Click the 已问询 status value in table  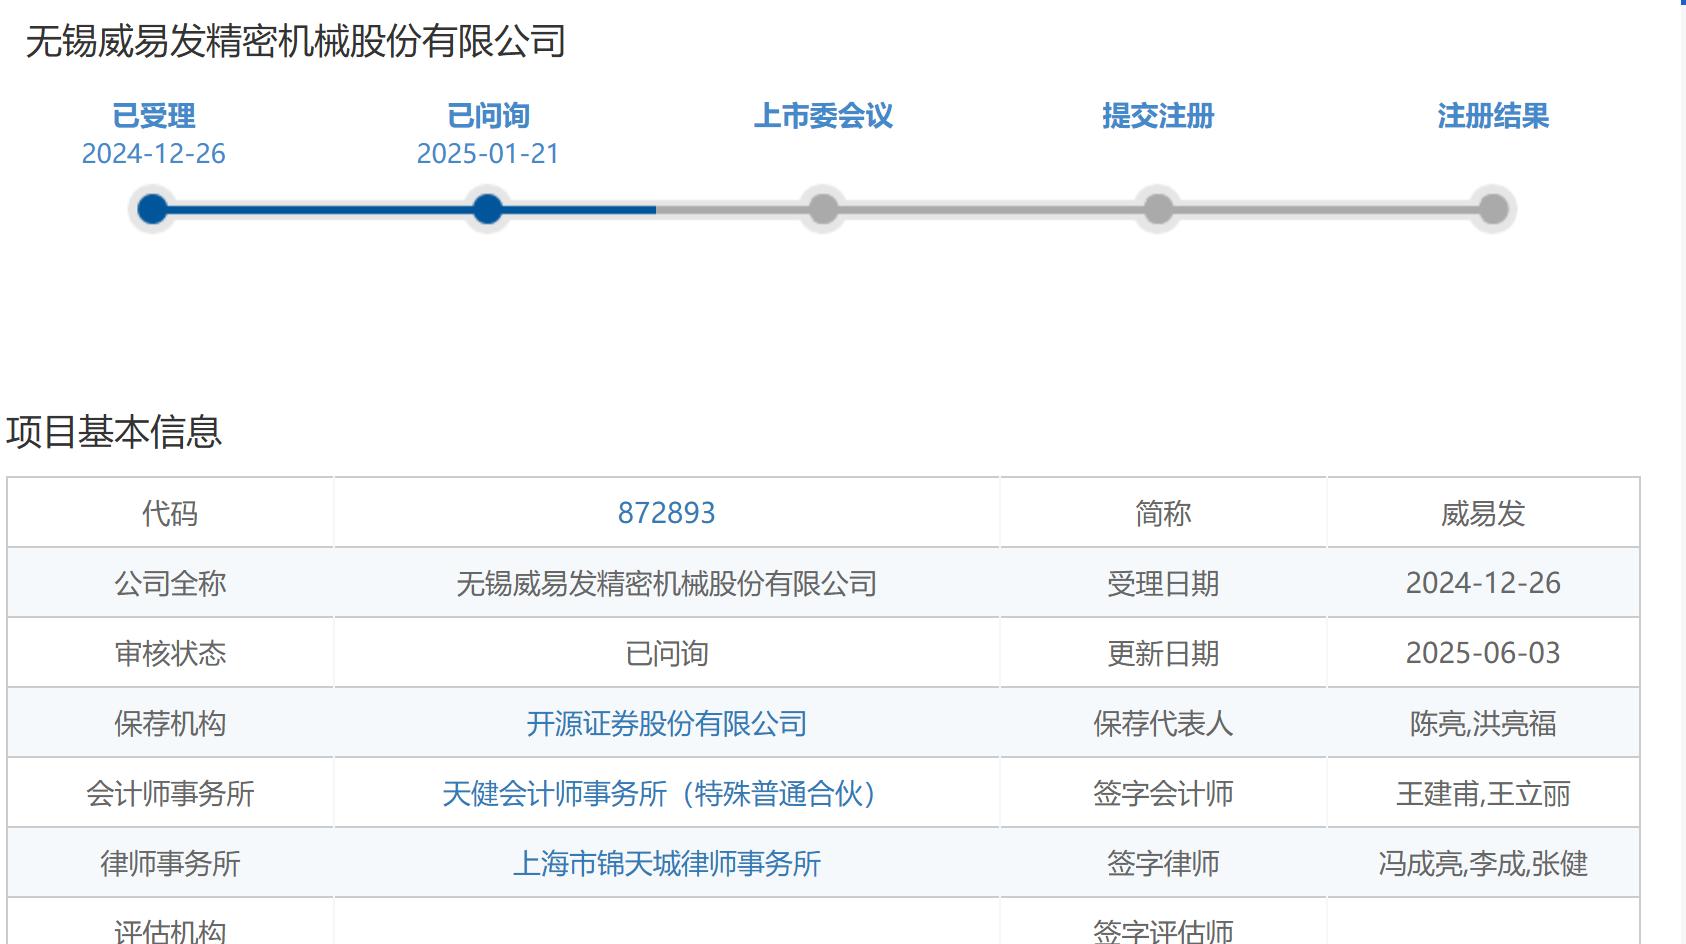667,653
